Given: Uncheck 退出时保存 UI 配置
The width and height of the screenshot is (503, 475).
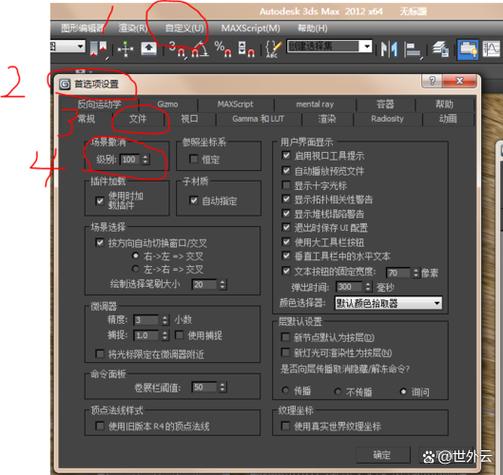Looking at the screenshot, I should 286,227.
